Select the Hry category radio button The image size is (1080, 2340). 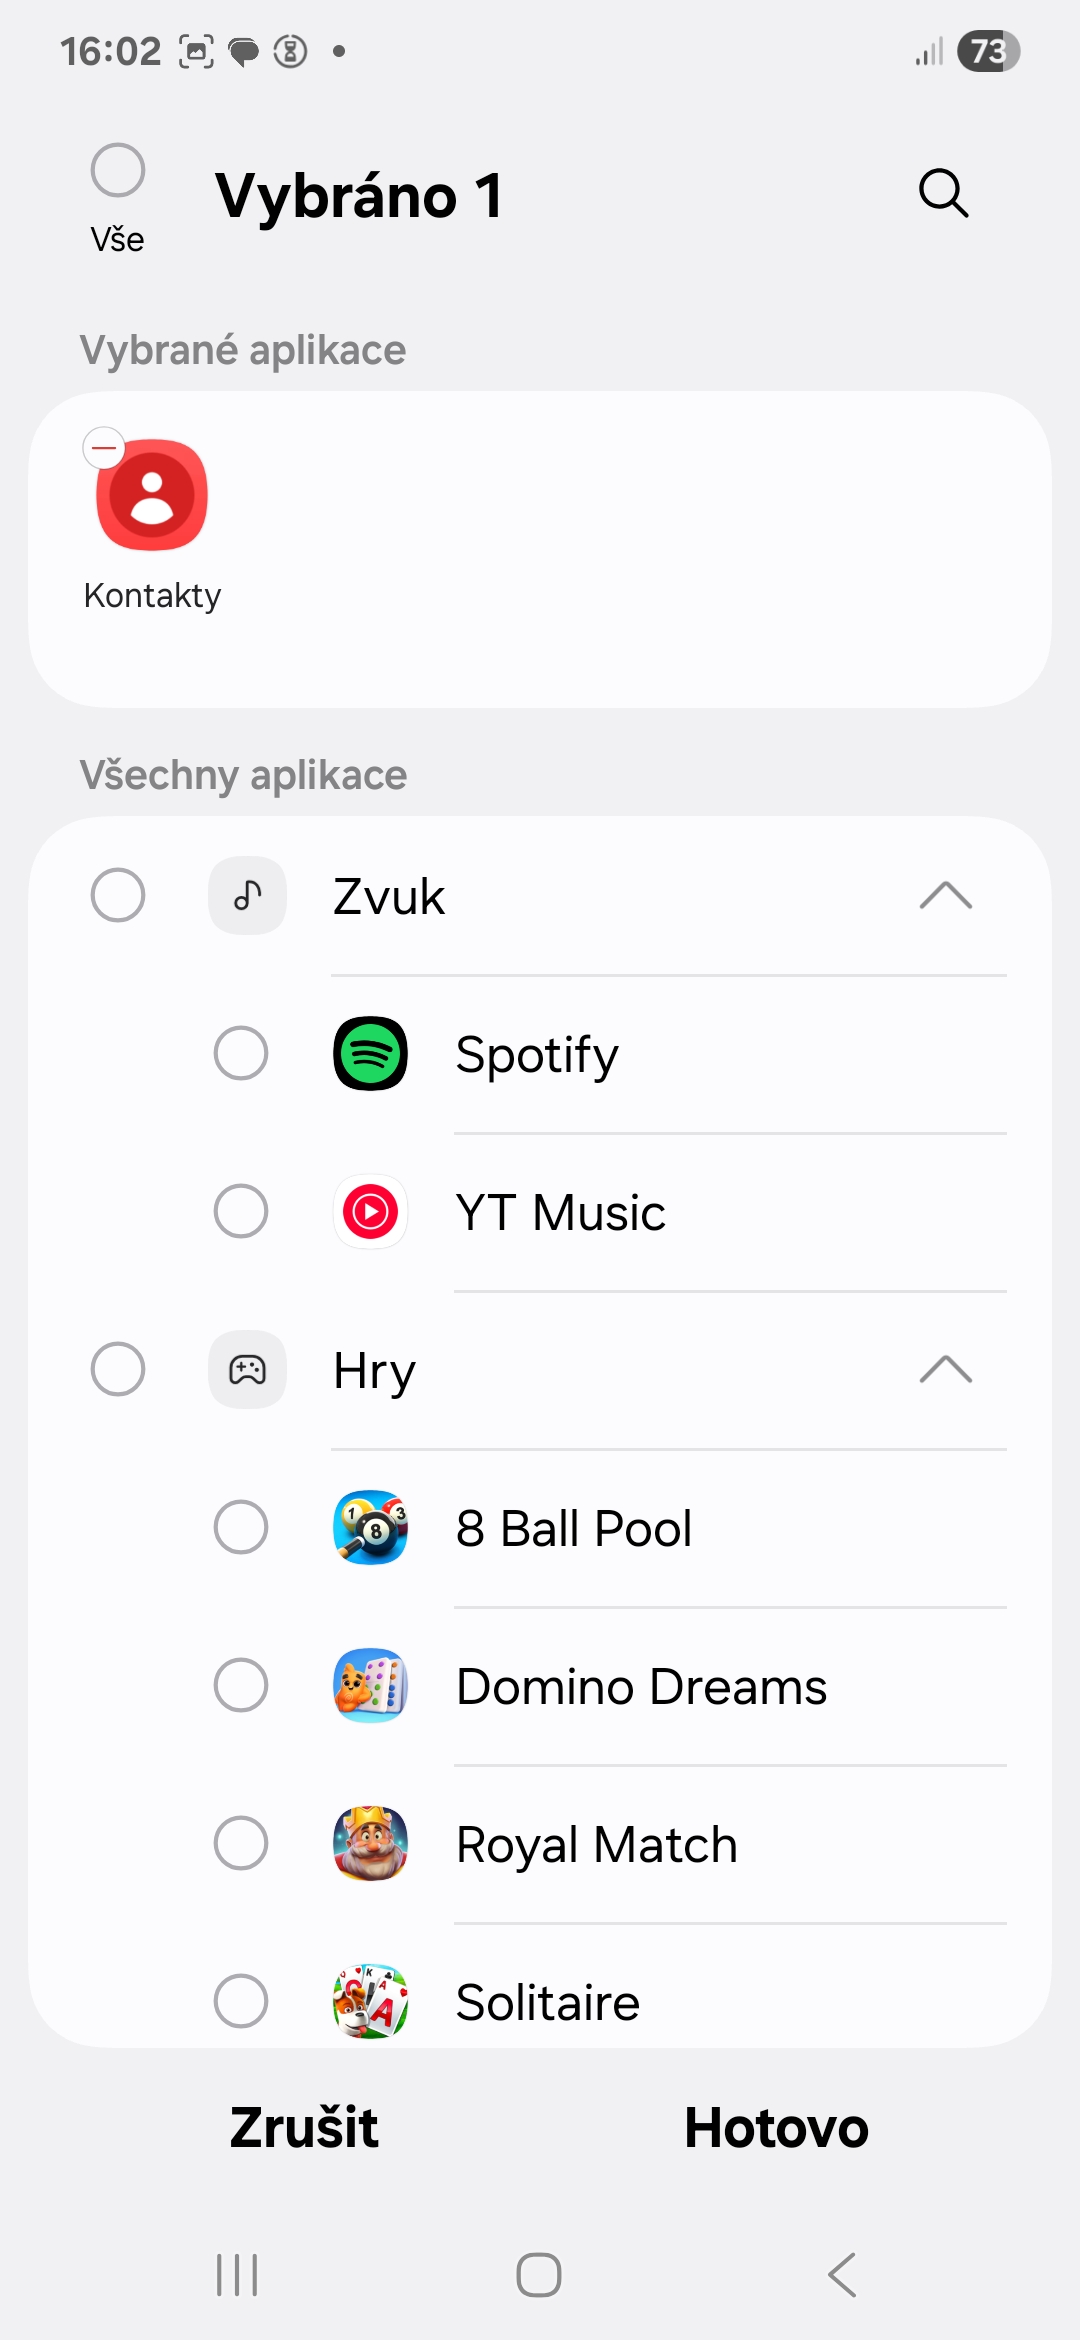[x=118, y=1369]
